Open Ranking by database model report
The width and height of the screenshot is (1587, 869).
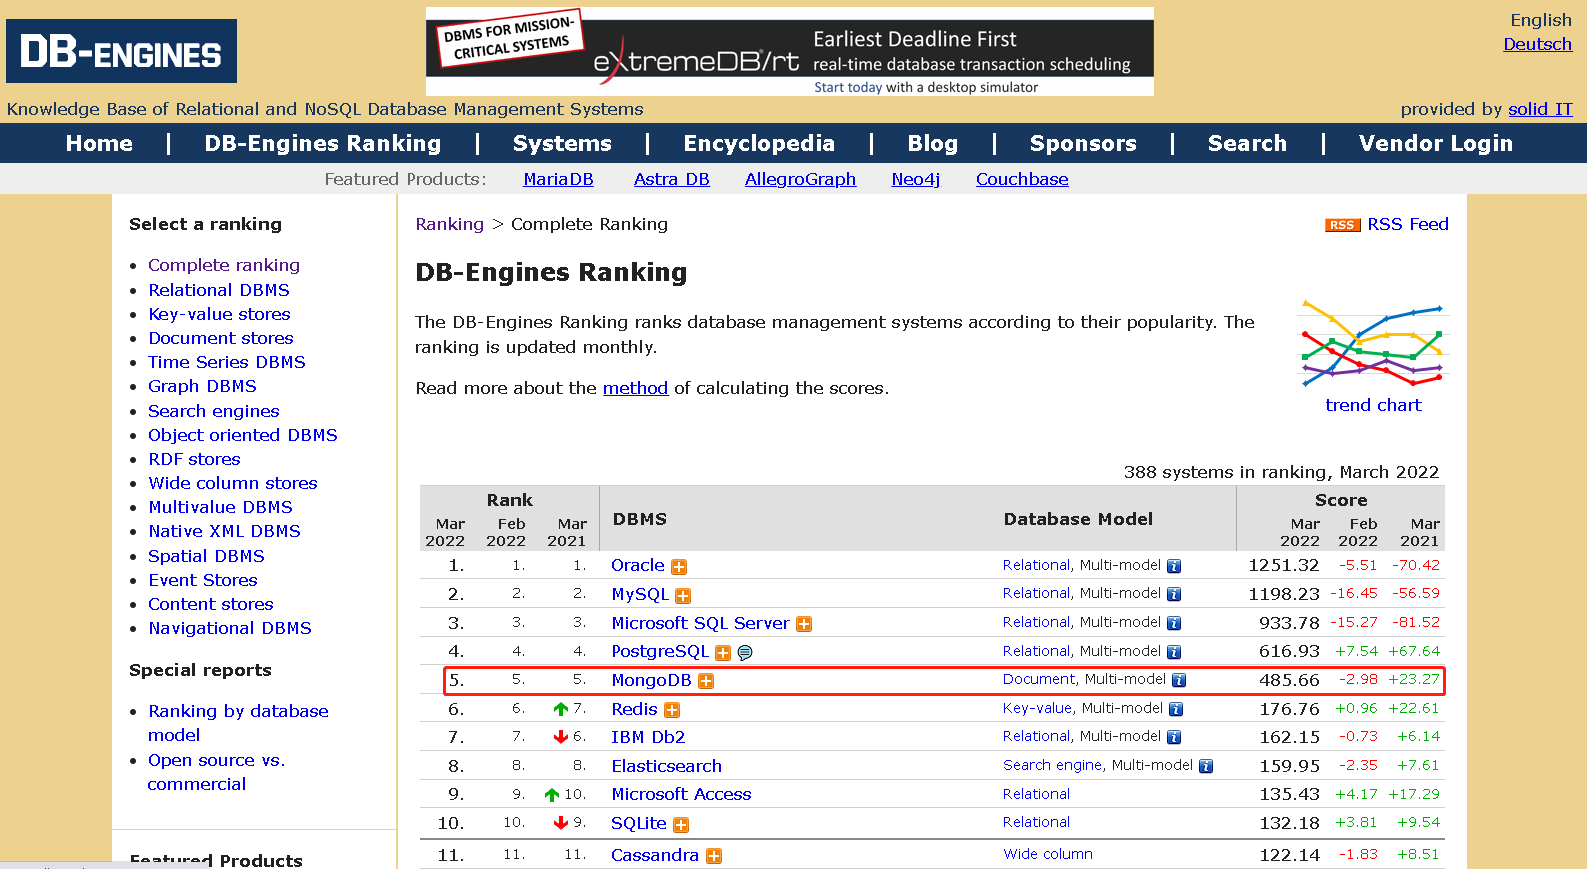pyautogui.click(x=238, y=723)
